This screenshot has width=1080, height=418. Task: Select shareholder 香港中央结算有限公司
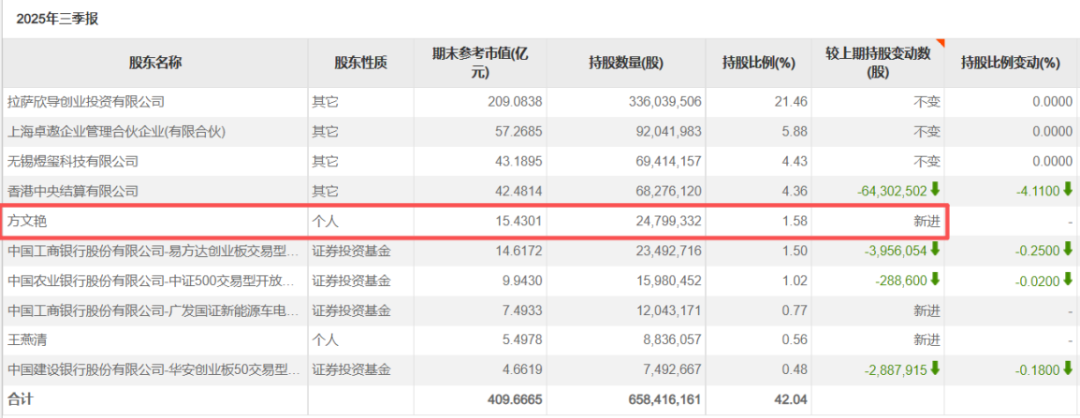[73, 191]
